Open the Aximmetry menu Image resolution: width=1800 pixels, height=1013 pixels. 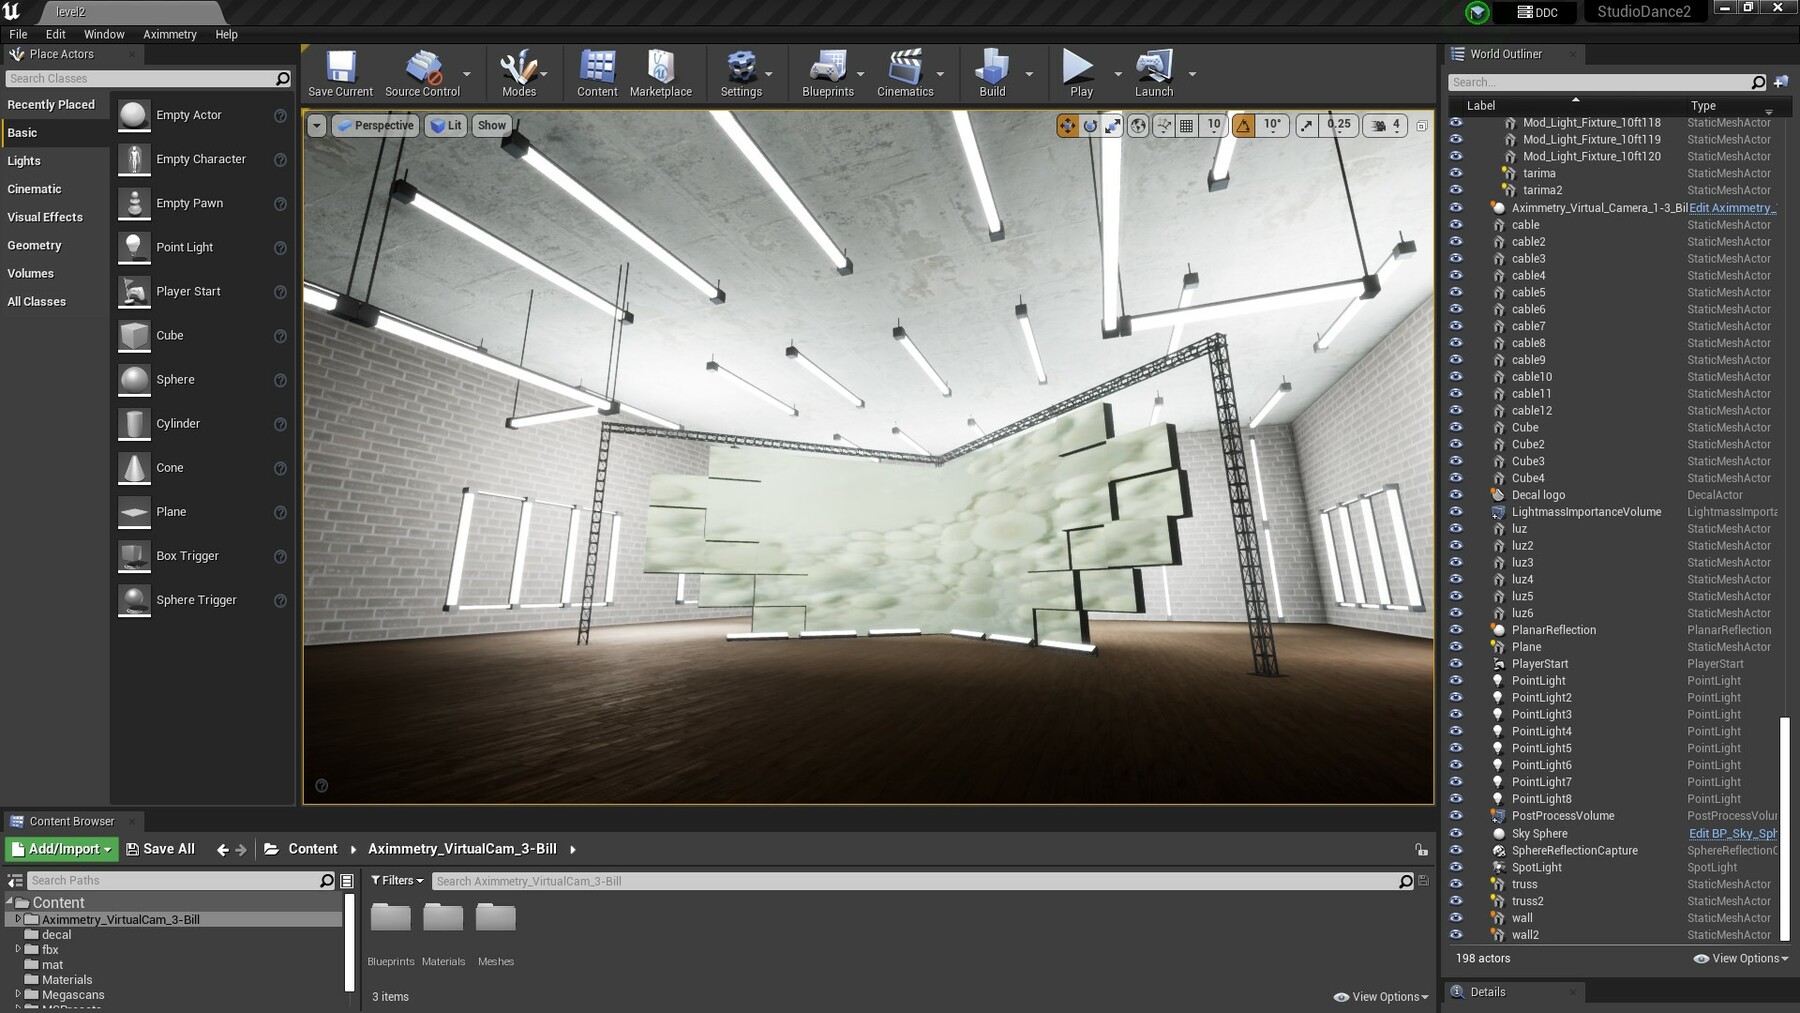tap(169, 33)
